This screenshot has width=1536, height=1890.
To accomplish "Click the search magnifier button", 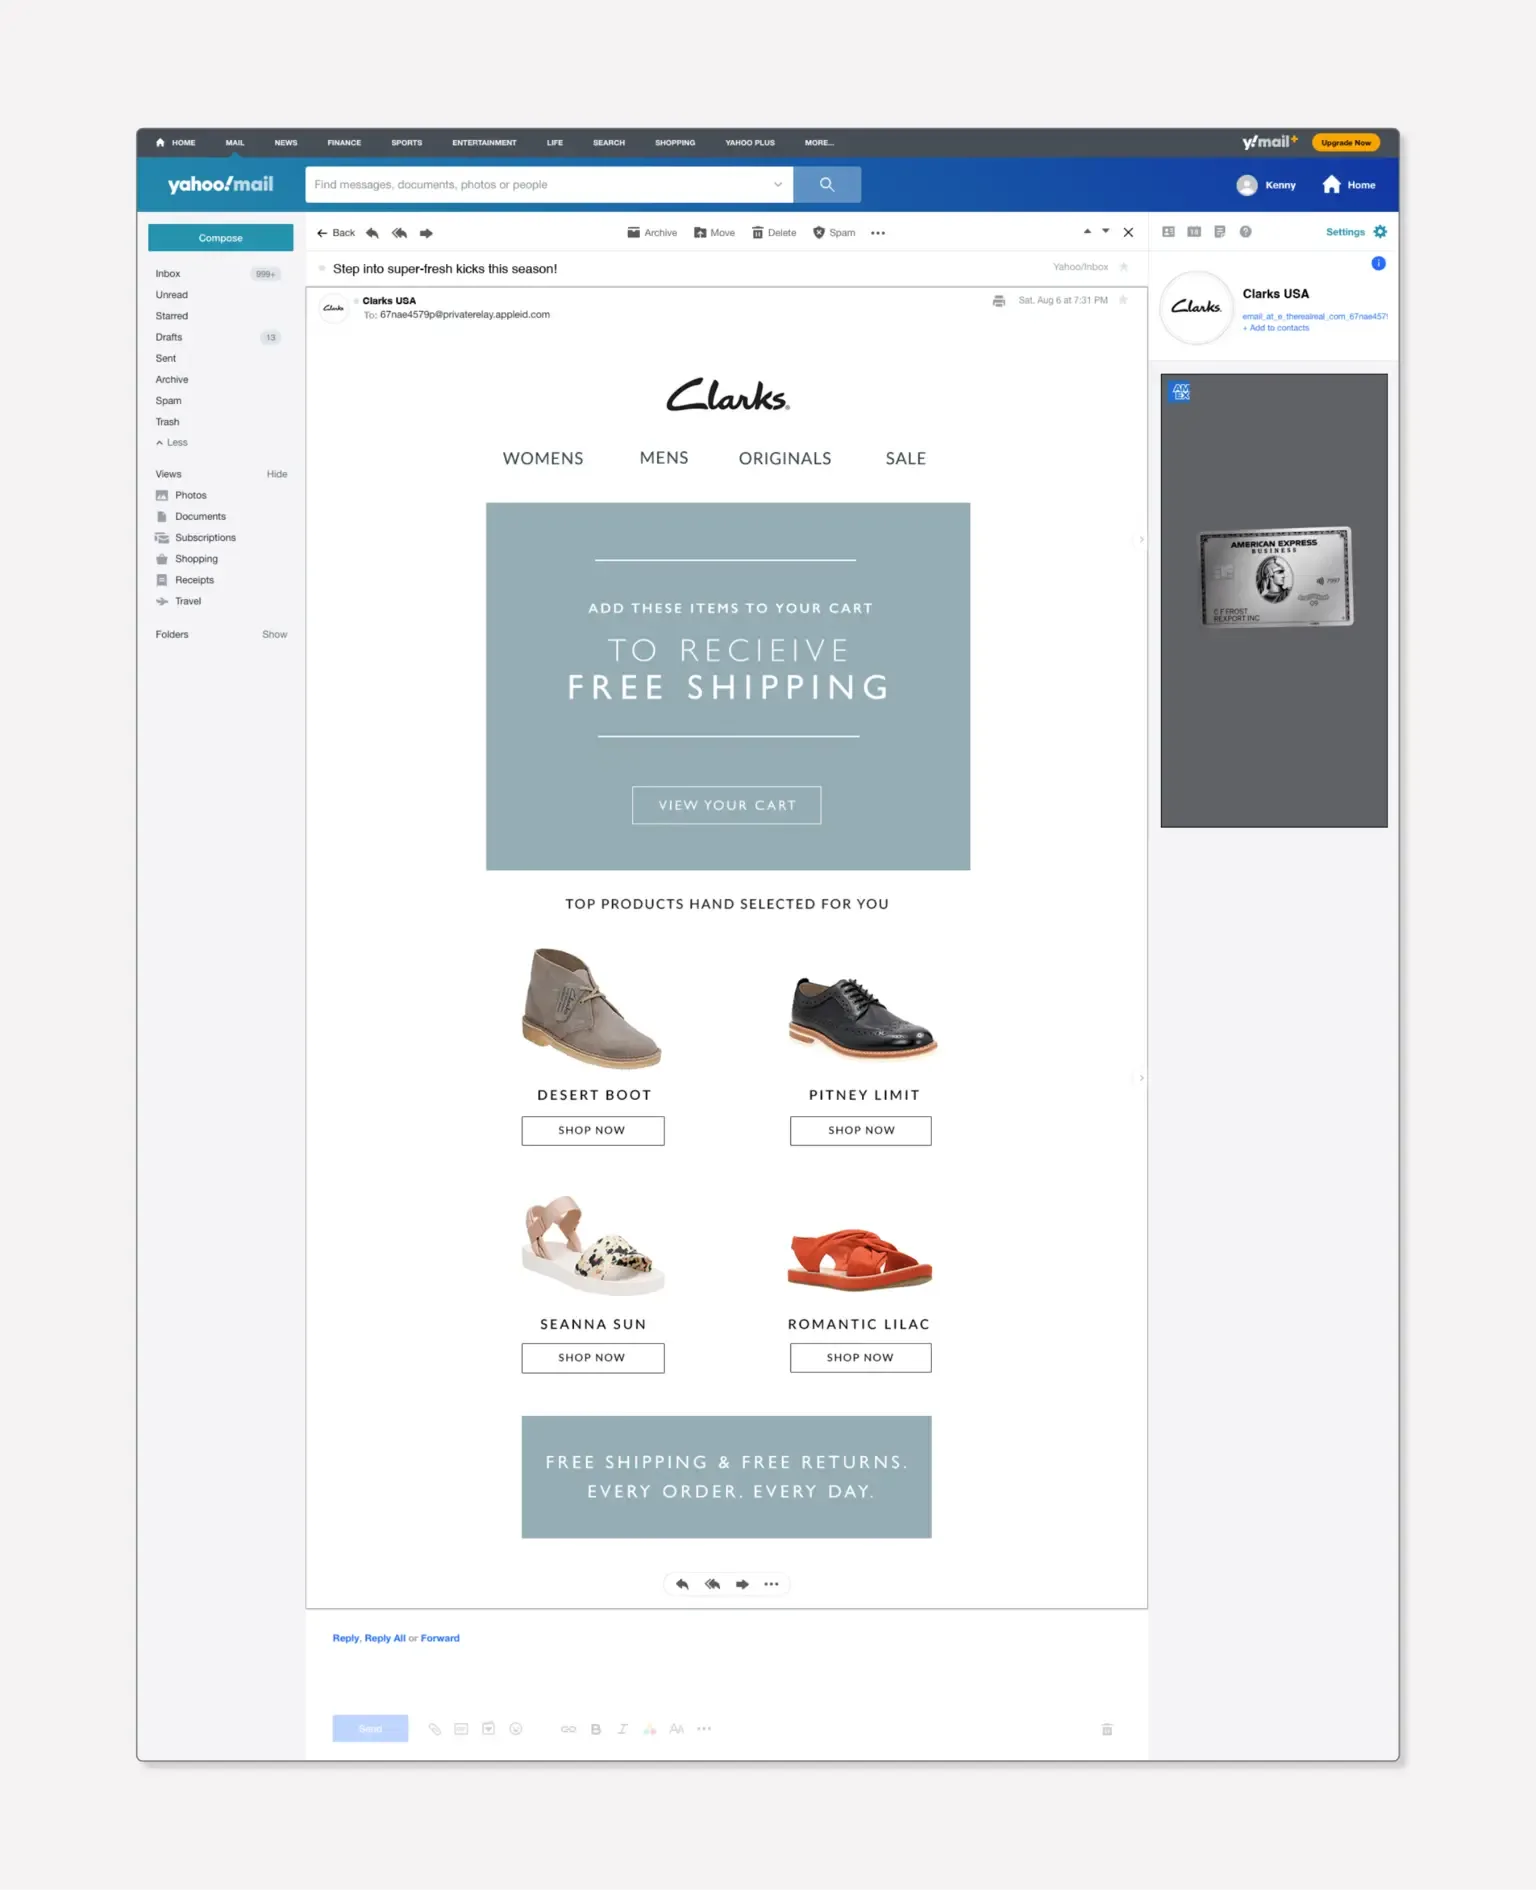I will click(827, 185).
